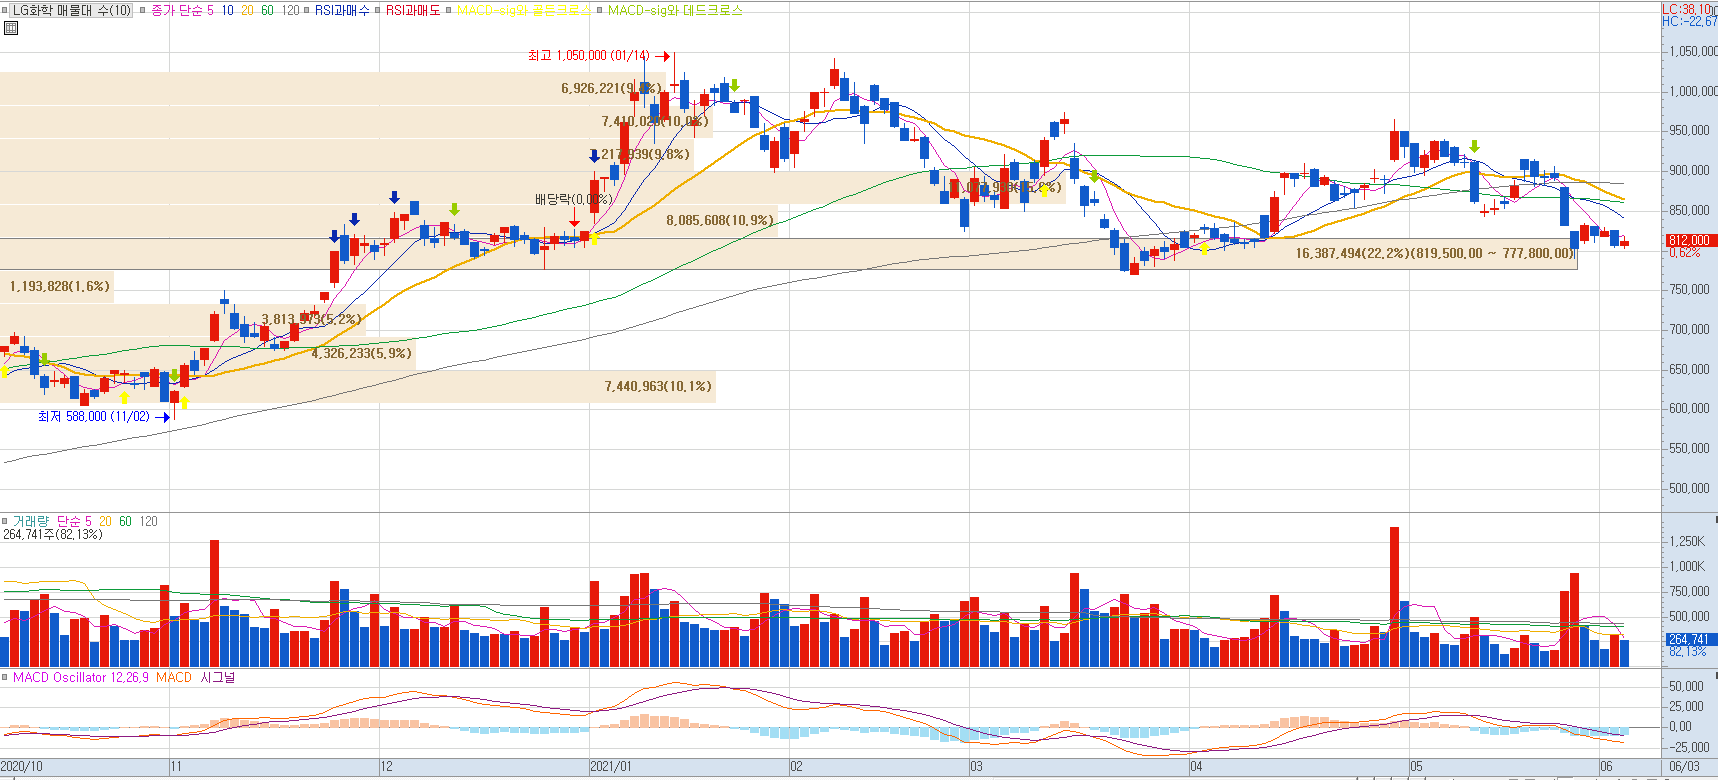Click the 2021/01 date axis label
The width and height of the screenshot is (1718, 780).
tap(611, 767)
